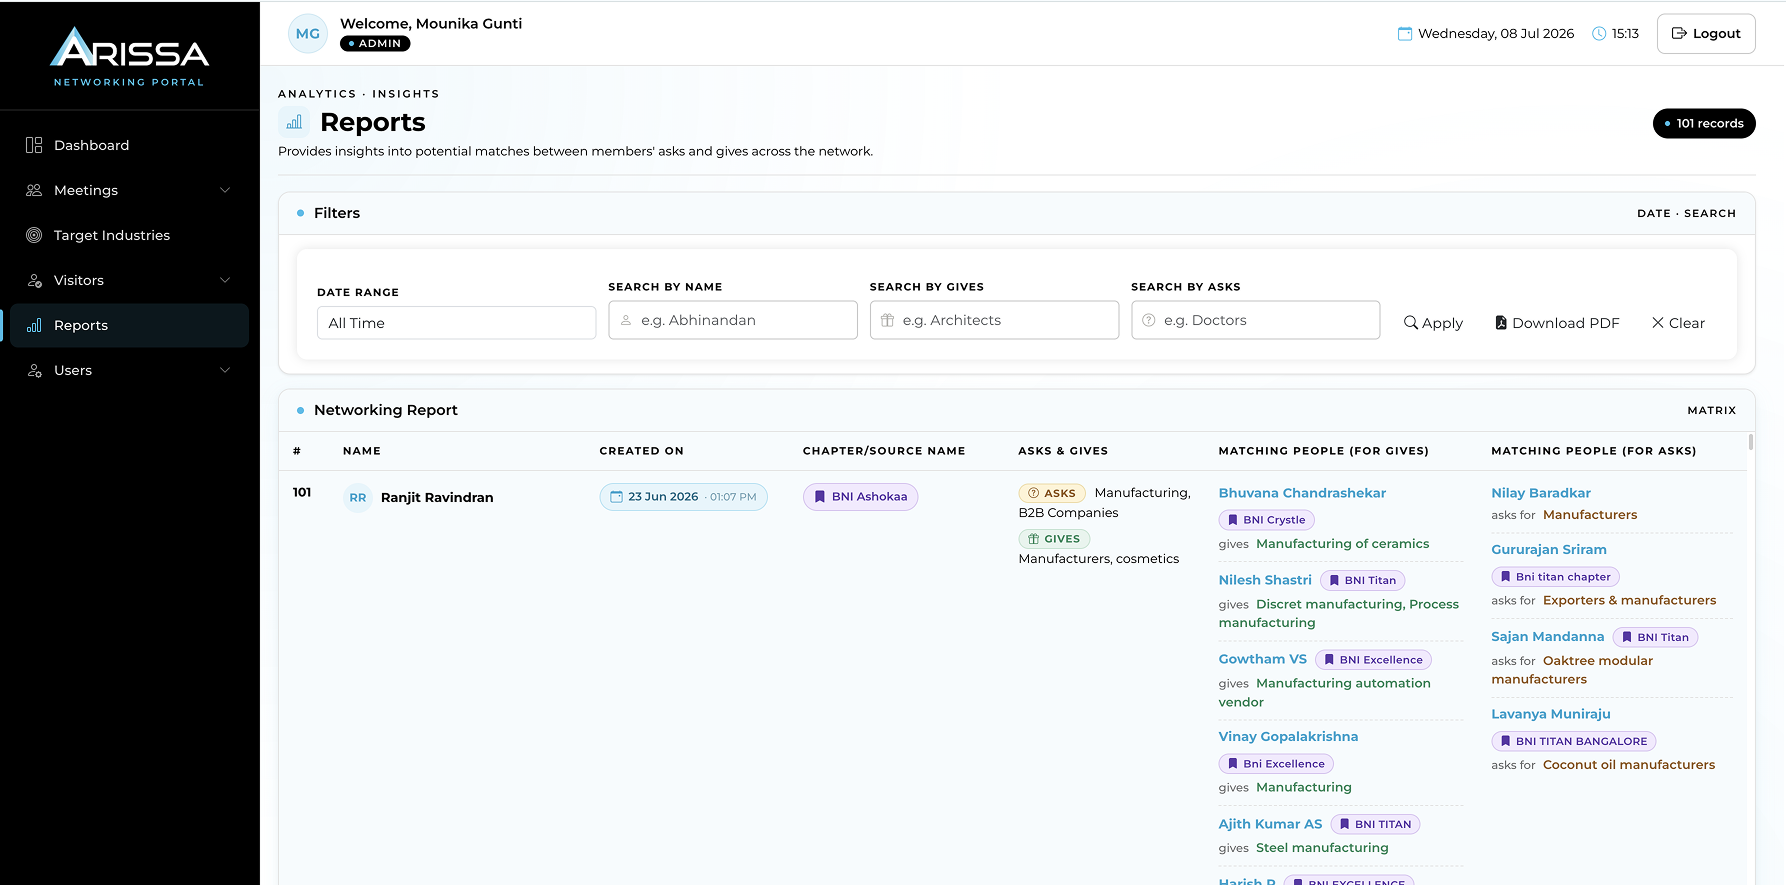Click the Matching People (For Asks) header
The height and width of the screenshot is (885, 1786).
1594,451
